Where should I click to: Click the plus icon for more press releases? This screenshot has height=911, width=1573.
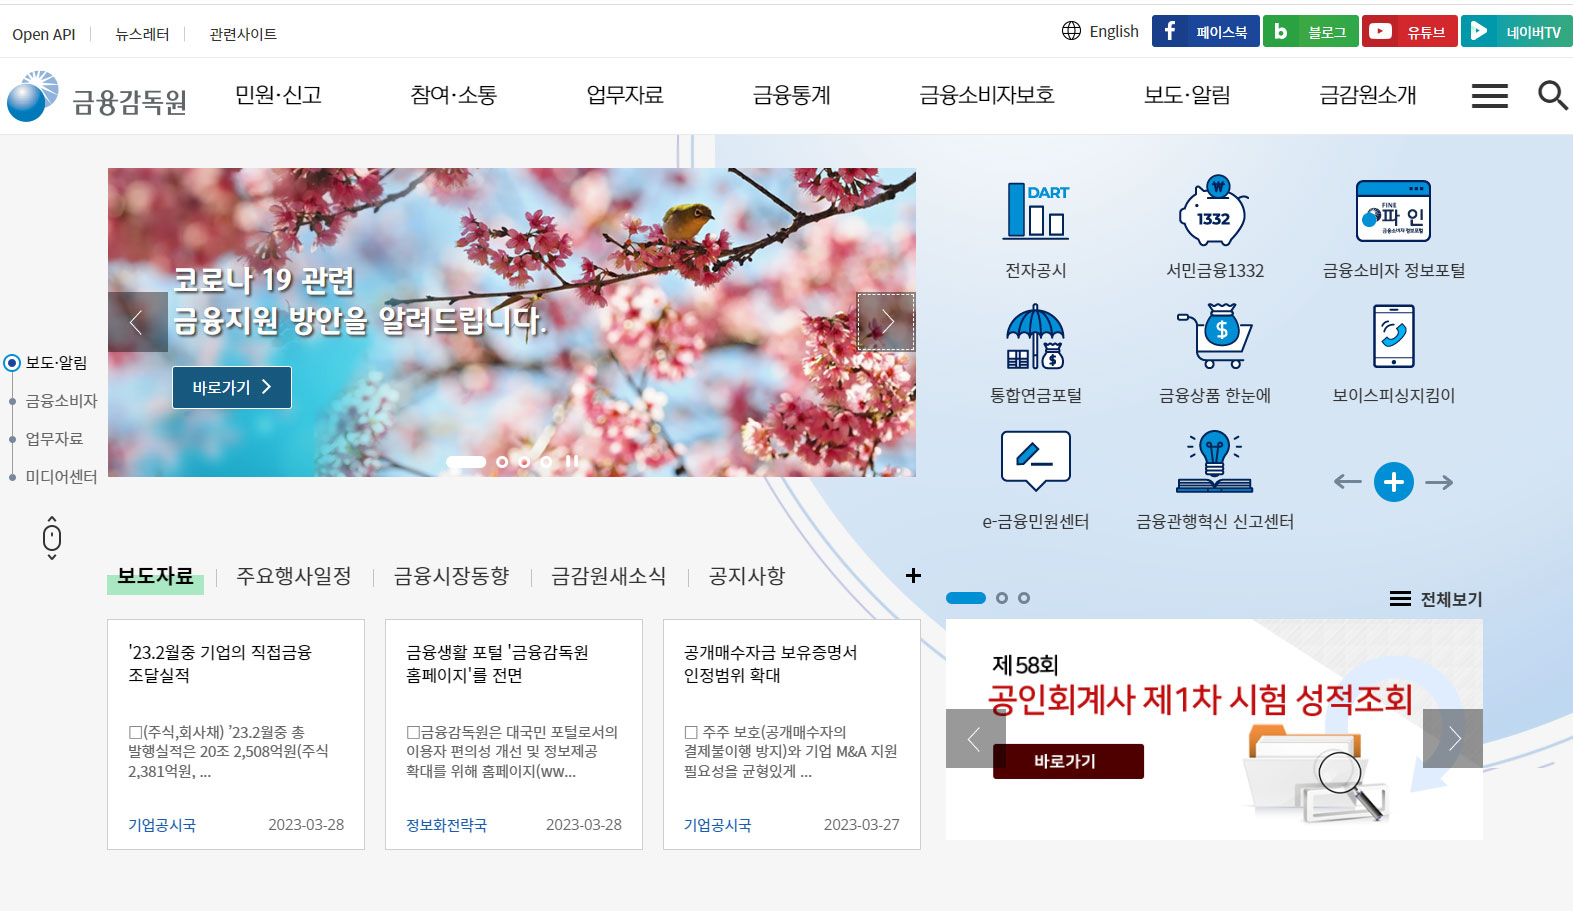click(x=913, y=575)
